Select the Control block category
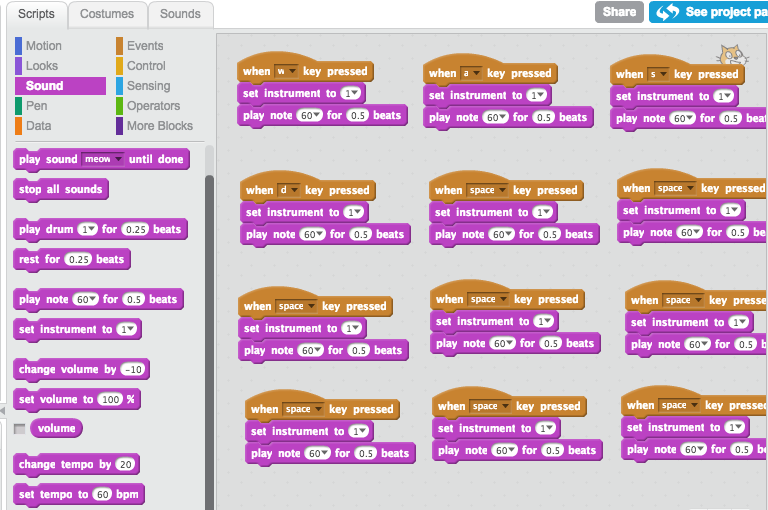This screenshot has height=510, width=768. (x=146, y=66)
